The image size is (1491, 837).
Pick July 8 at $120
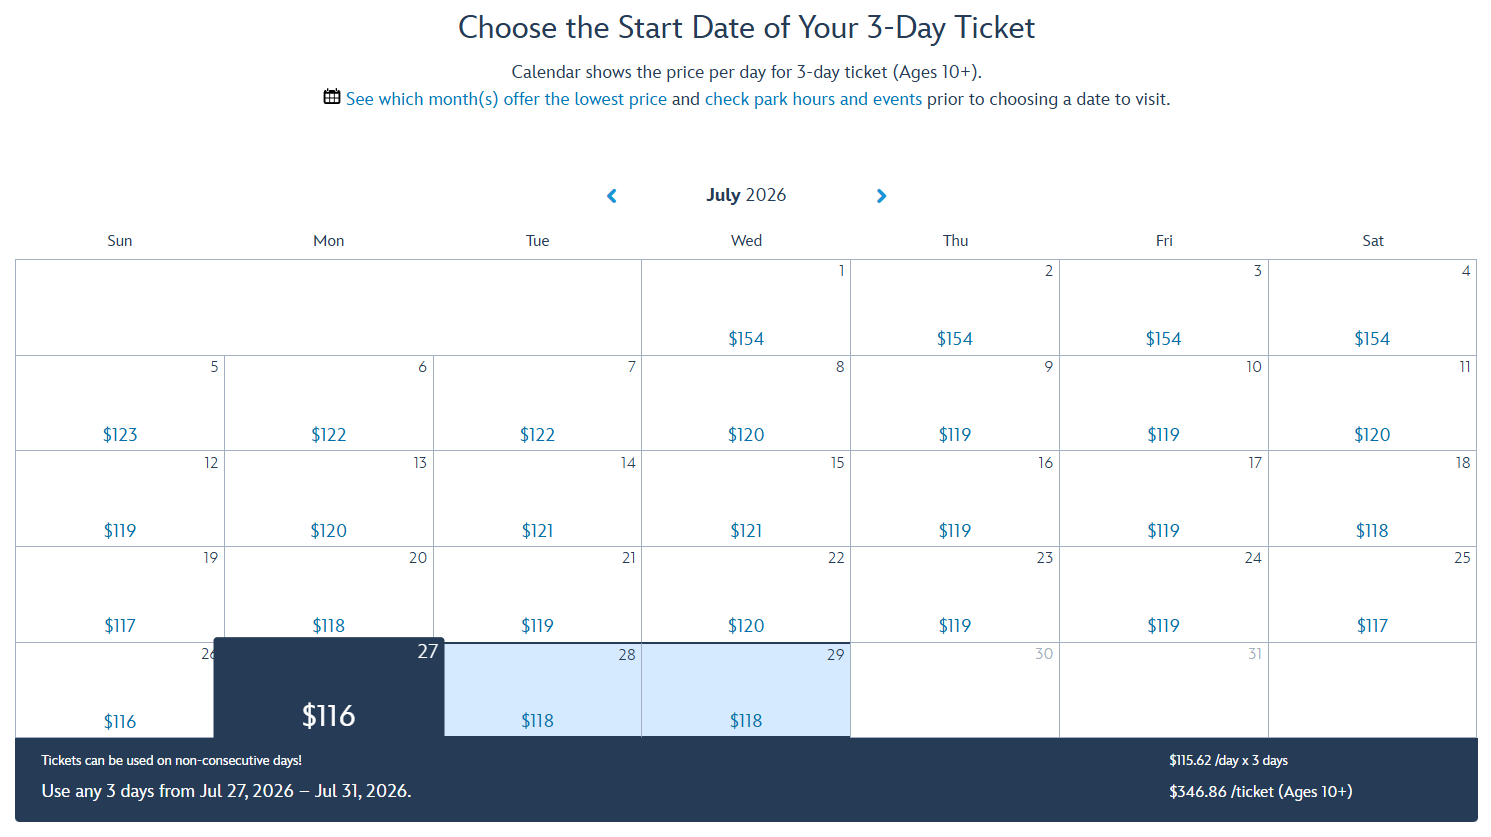tap(746, 403)
